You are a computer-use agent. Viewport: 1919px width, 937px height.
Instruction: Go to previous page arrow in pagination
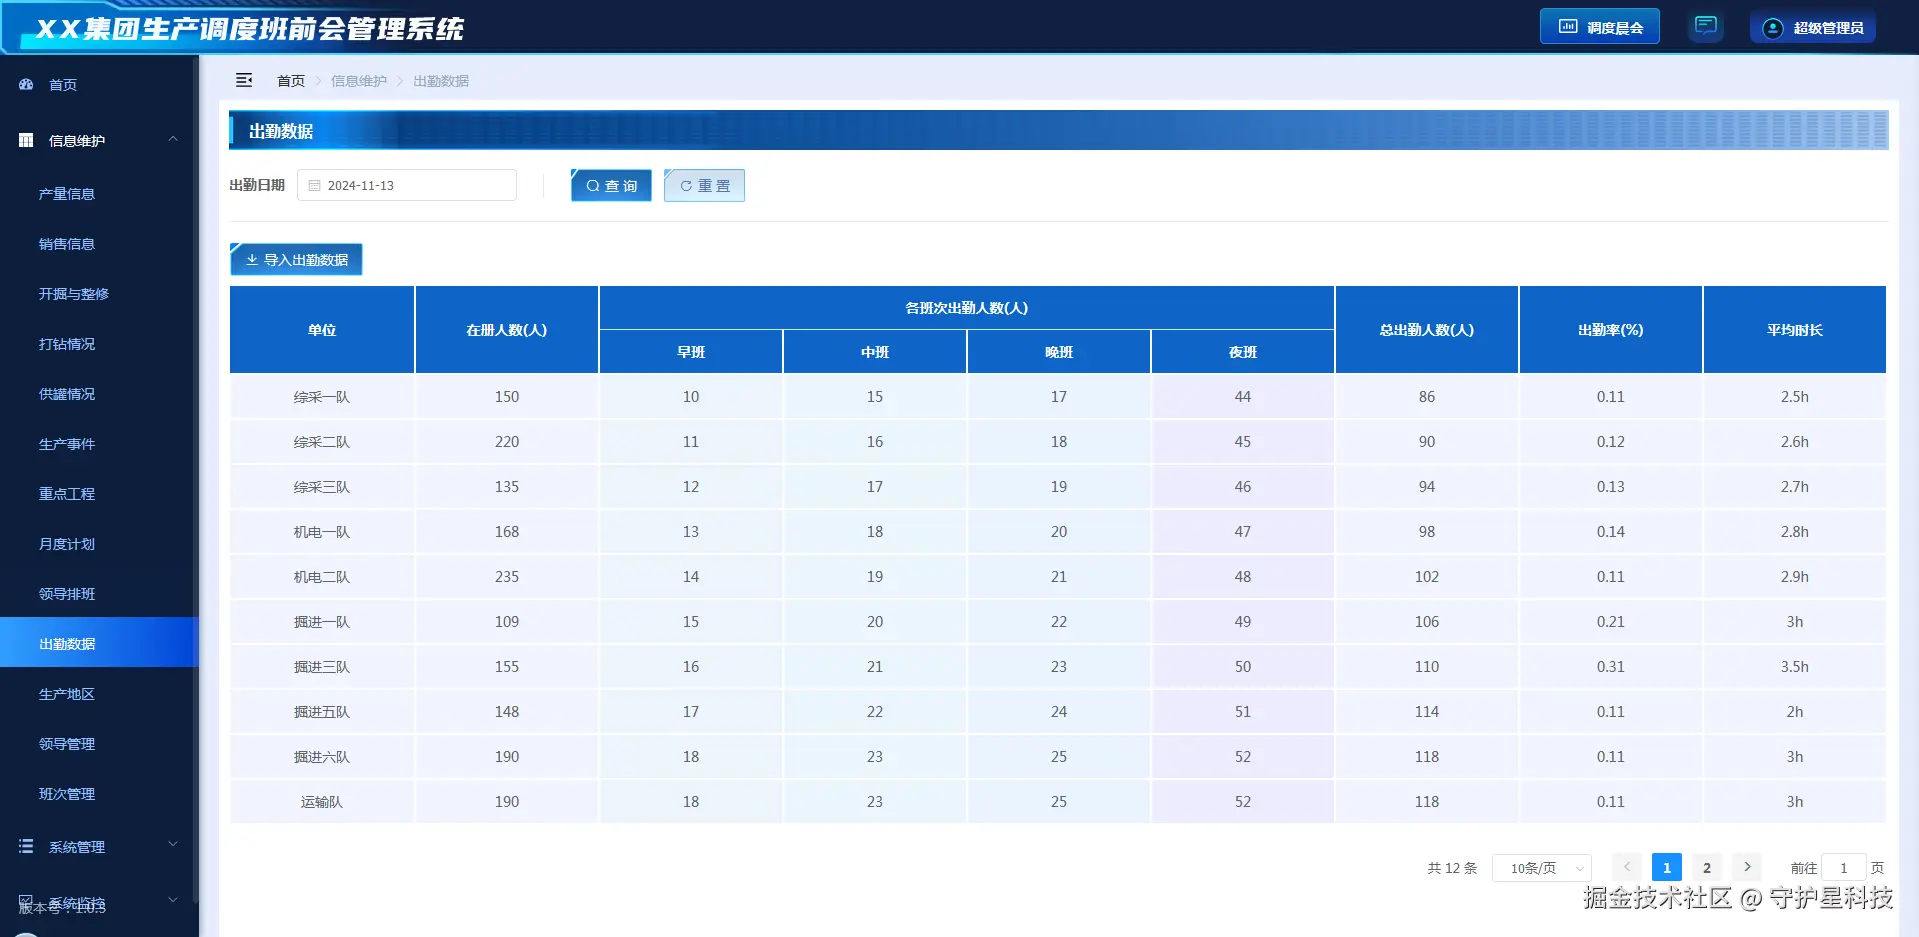[1626, 867]
